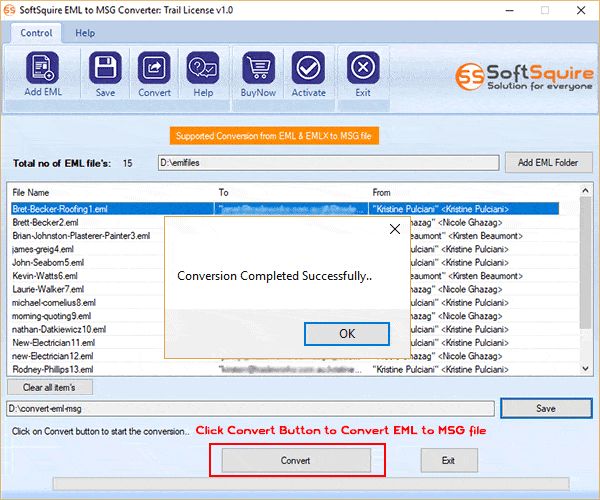Screen dimensions: 600x500
Task: Select new-Electrician12.eml file
Action: tap(52, 356)
